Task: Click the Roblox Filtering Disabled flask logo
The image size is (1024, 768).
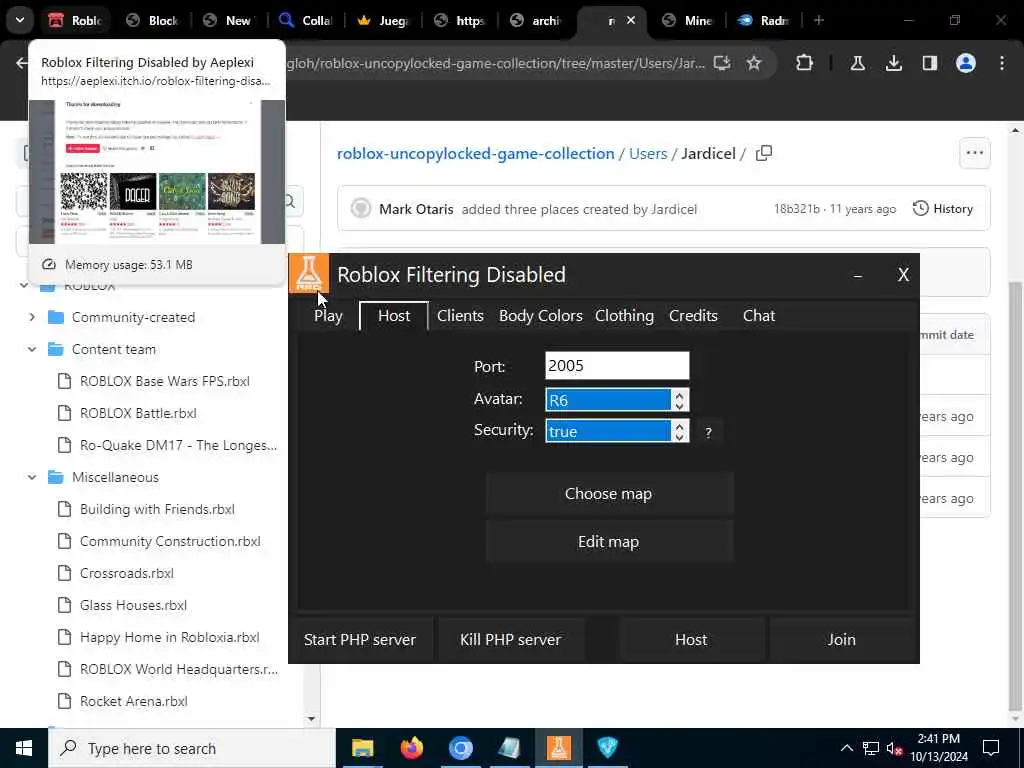Action: (309, 274)
